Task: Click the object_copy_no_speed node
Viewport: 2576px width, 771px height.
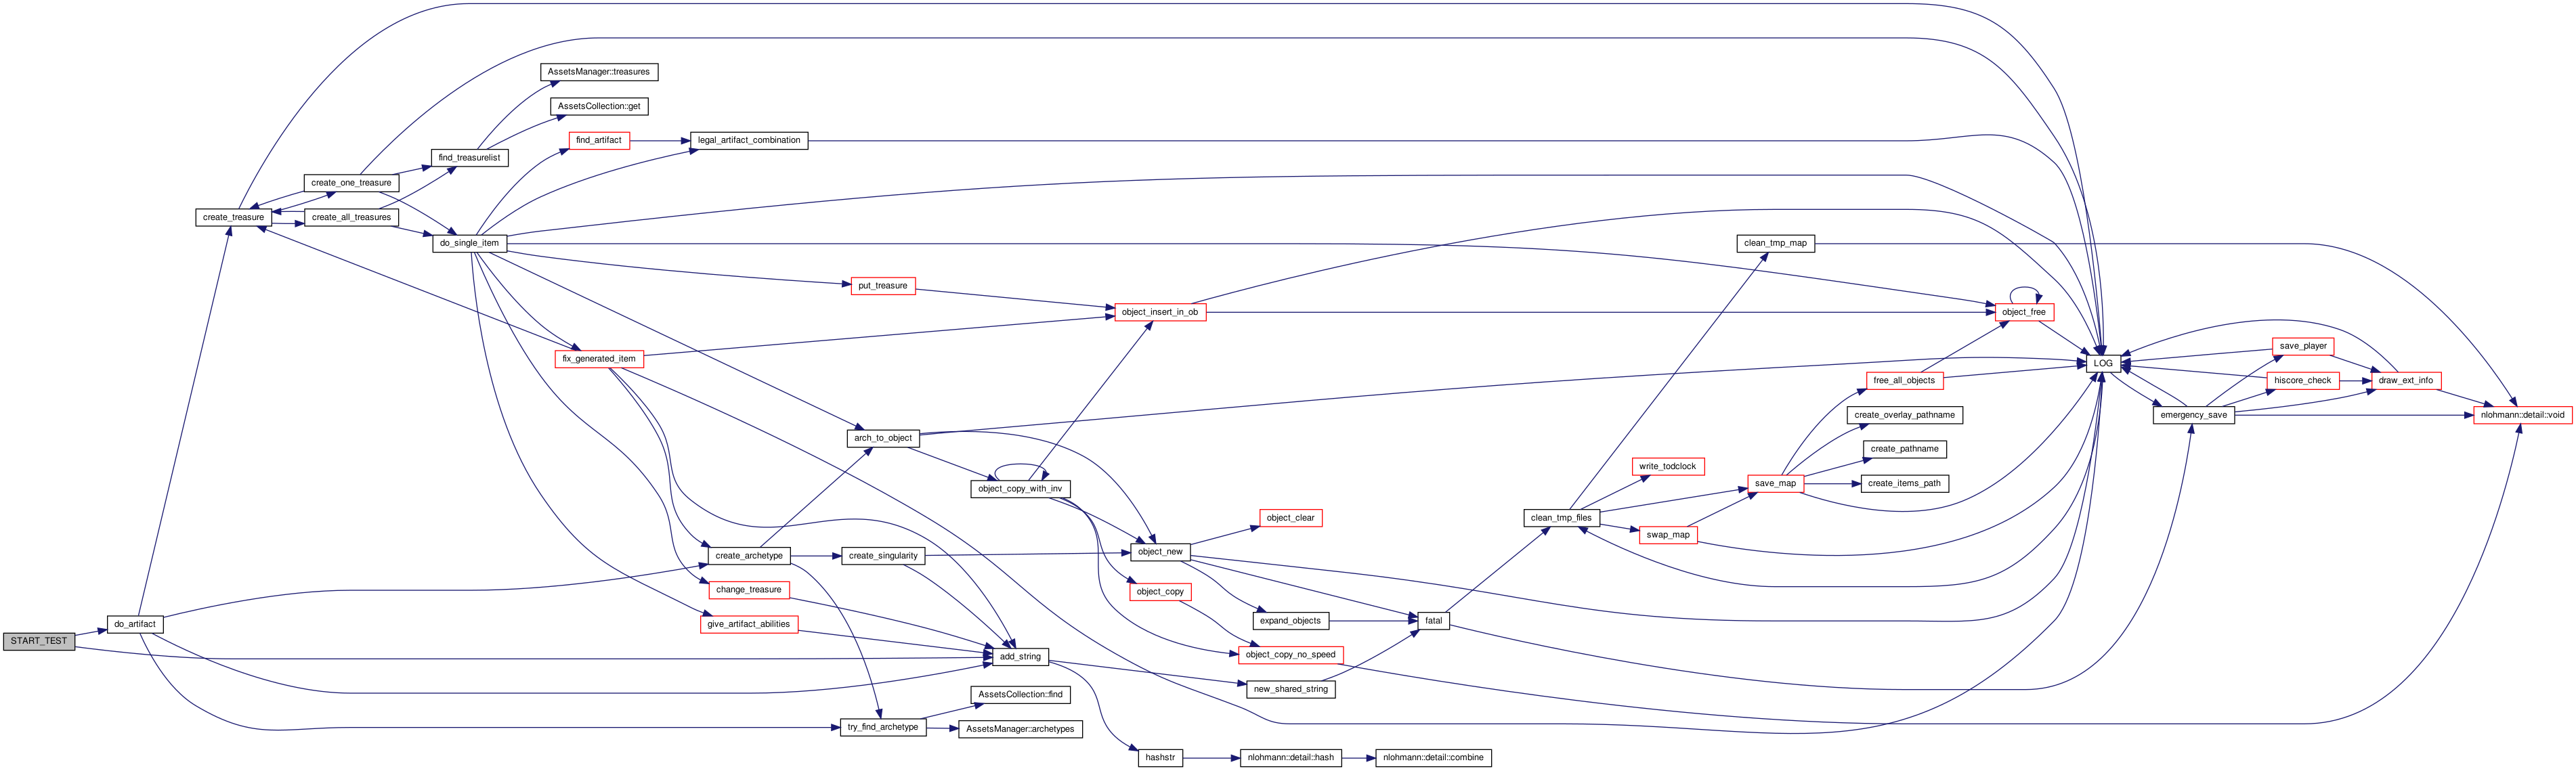Action: tap(1291, 655)
